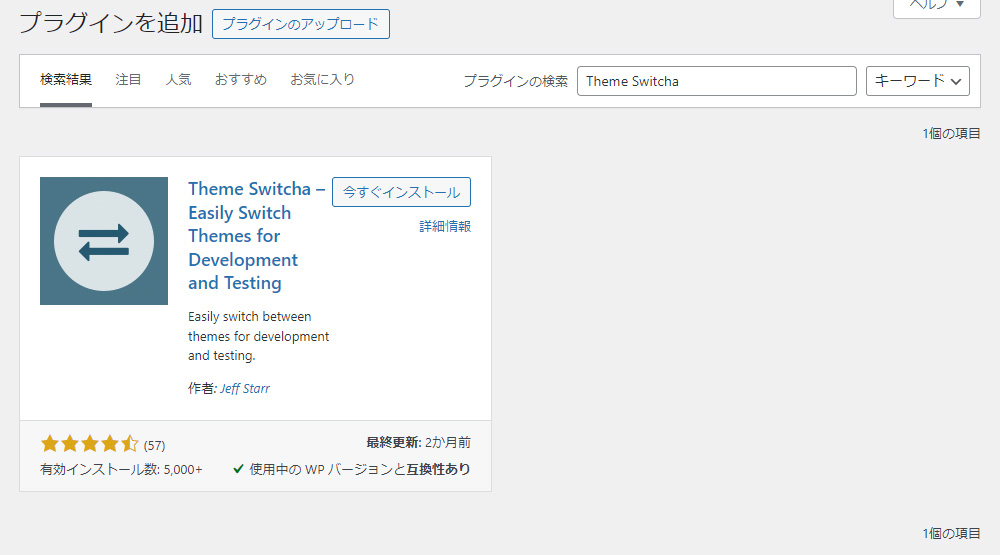Expand the キーワード search type dropdown
Viewport: 1000px width, 555px height.
coord(917,81)
